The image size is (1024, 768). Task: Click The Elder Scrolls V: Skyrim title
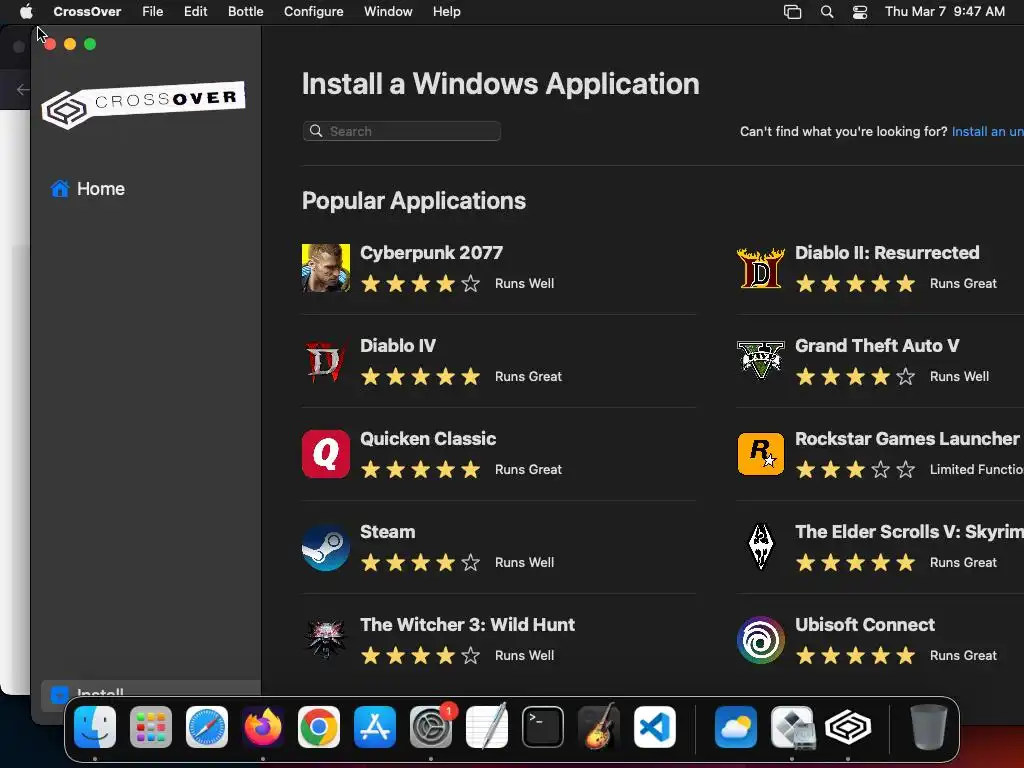(x=909, y=532)
